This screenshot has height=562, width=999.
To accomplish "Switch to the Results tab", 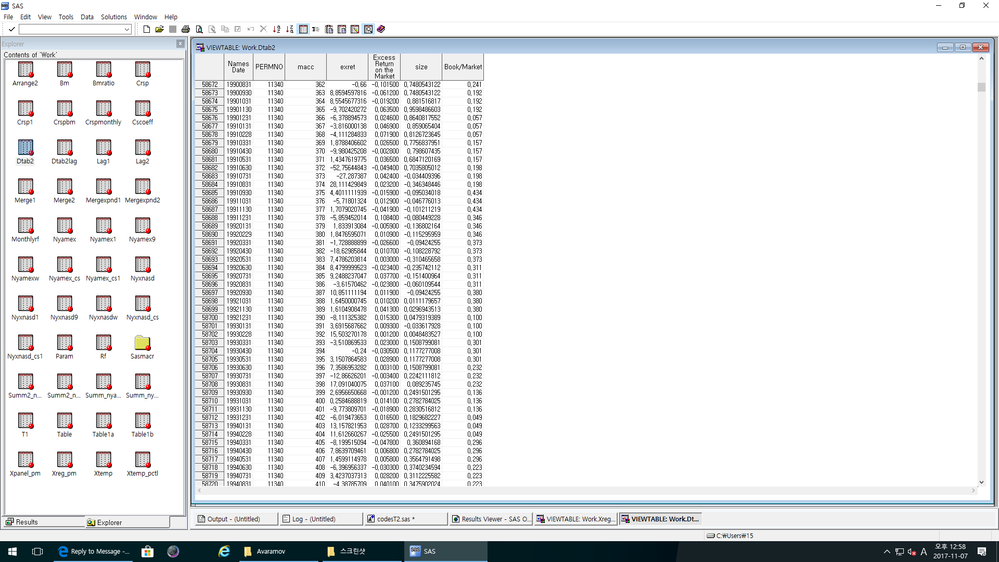I will pos(43,522).
